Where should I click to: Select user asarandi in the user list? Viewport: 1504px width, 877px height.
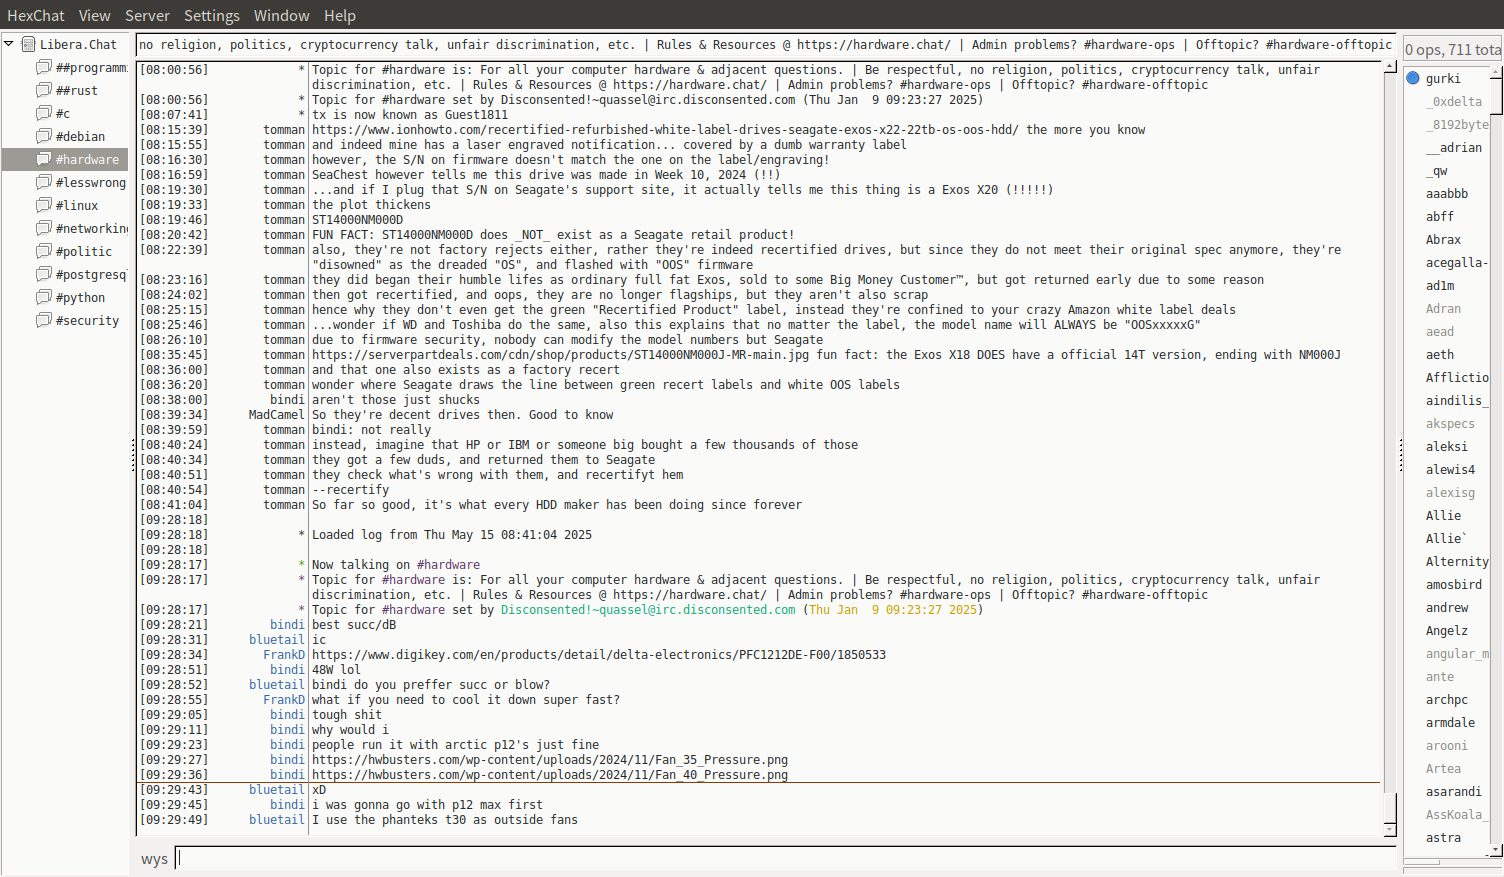1454,791
